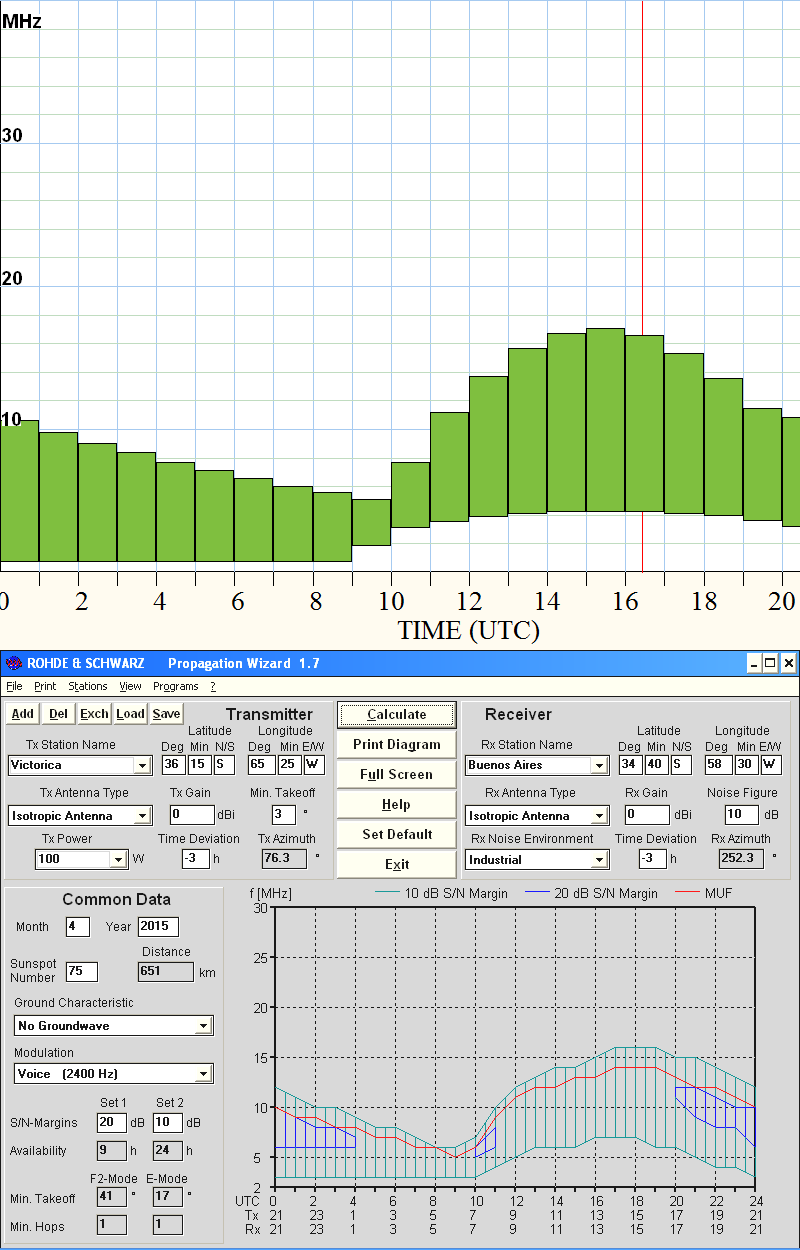Screen dimensions: 800x1250
Task: Click transmitter latitude N/S field
Action: pos(224,765)
